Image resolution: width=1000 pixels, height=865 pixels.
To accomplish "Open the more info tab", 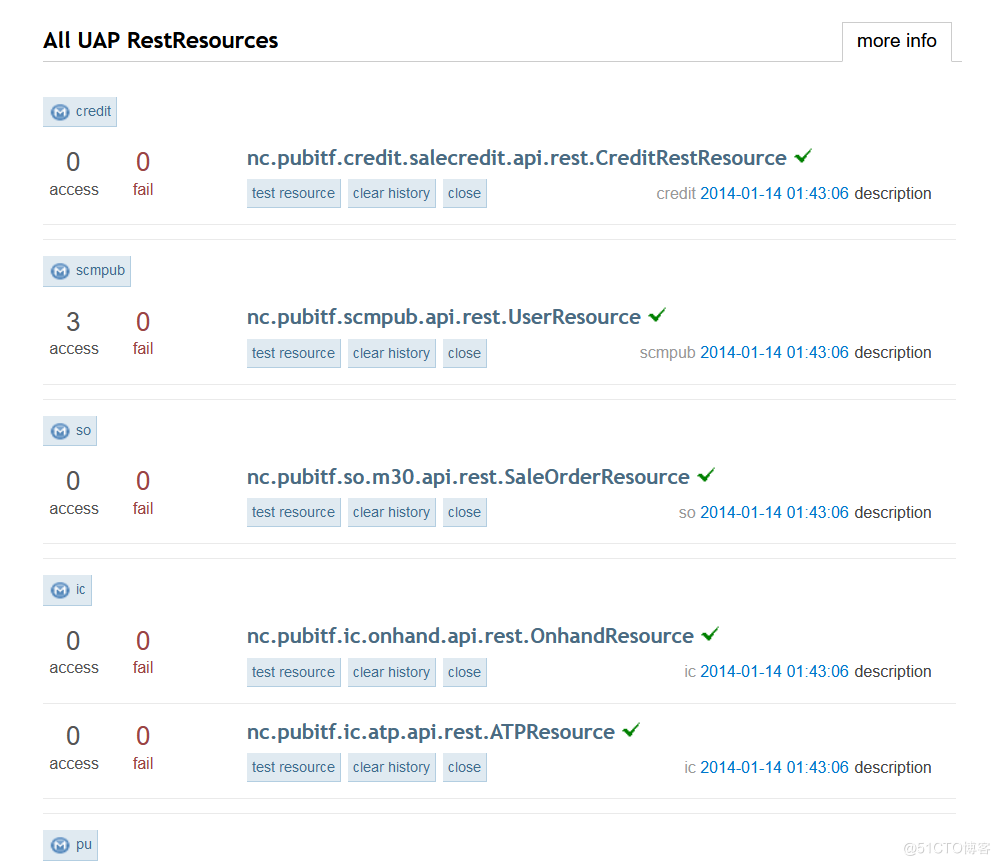I will click(x=896, y=41).
